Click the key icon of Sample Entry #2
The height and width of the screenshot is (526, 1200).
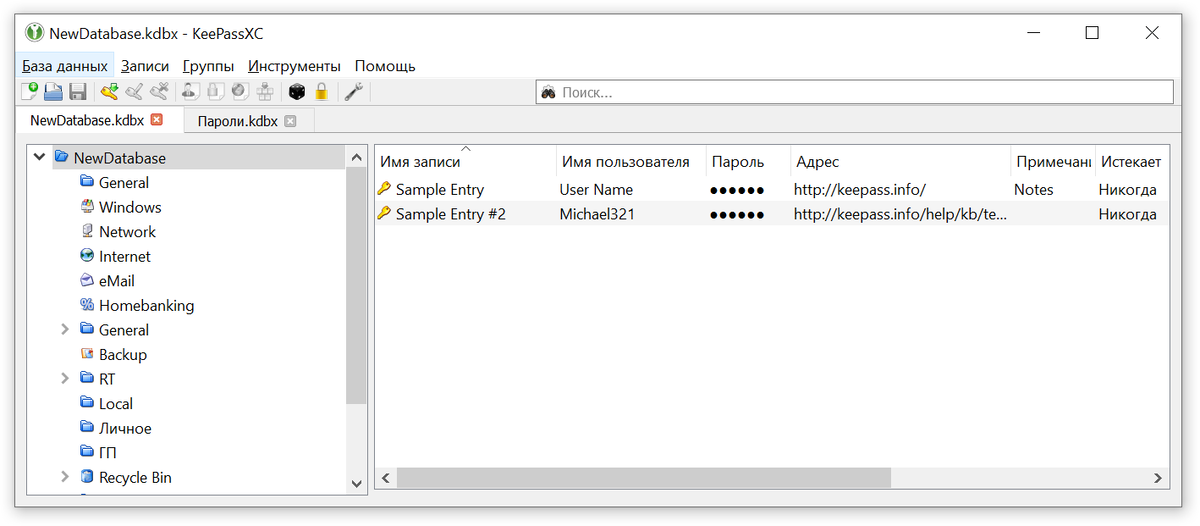[384, 213]
